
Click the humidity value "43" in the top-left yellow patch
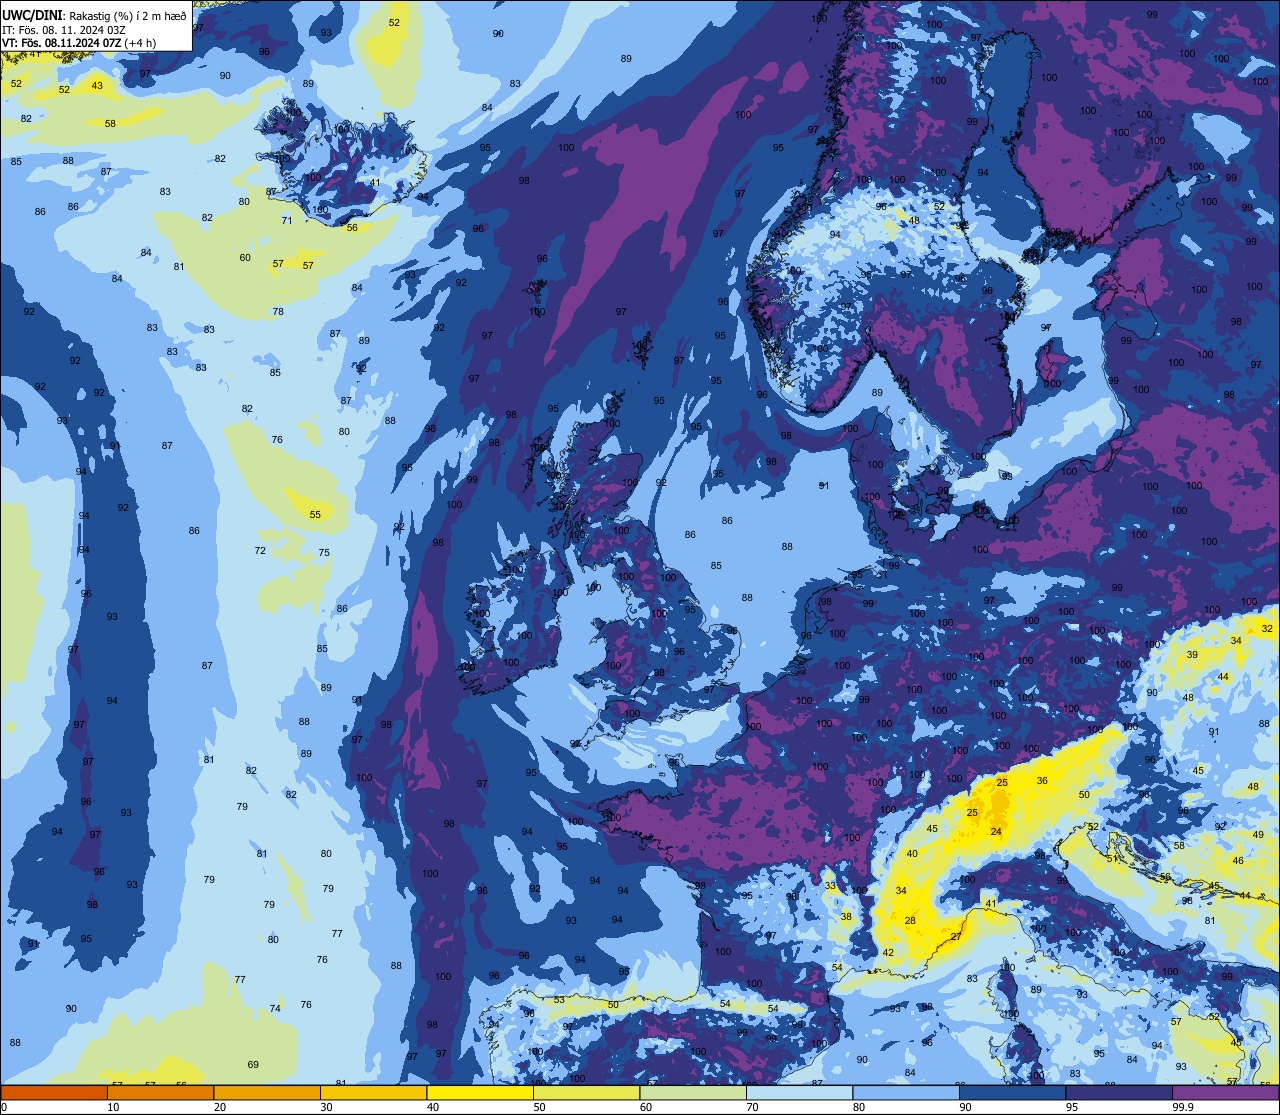97,86
